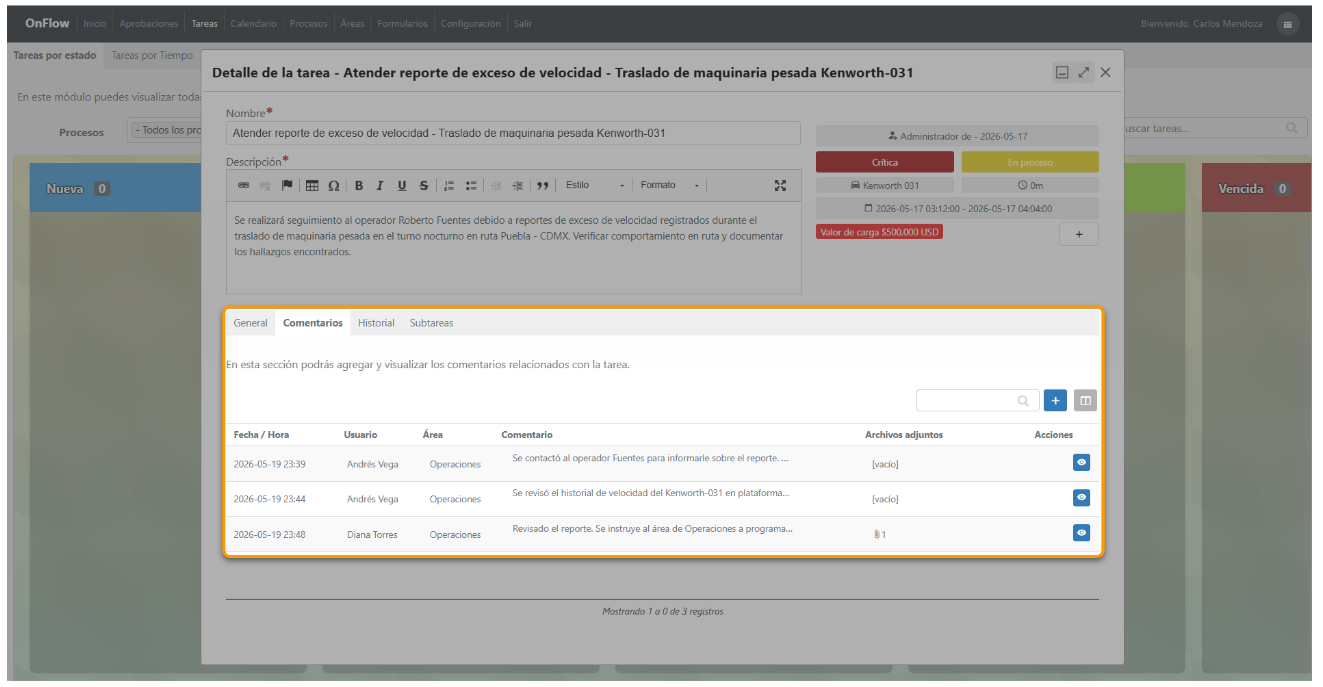Viewport: 1323px width, 687px height.
Task: Apply block quote formatting
Action: pos(543,185)
